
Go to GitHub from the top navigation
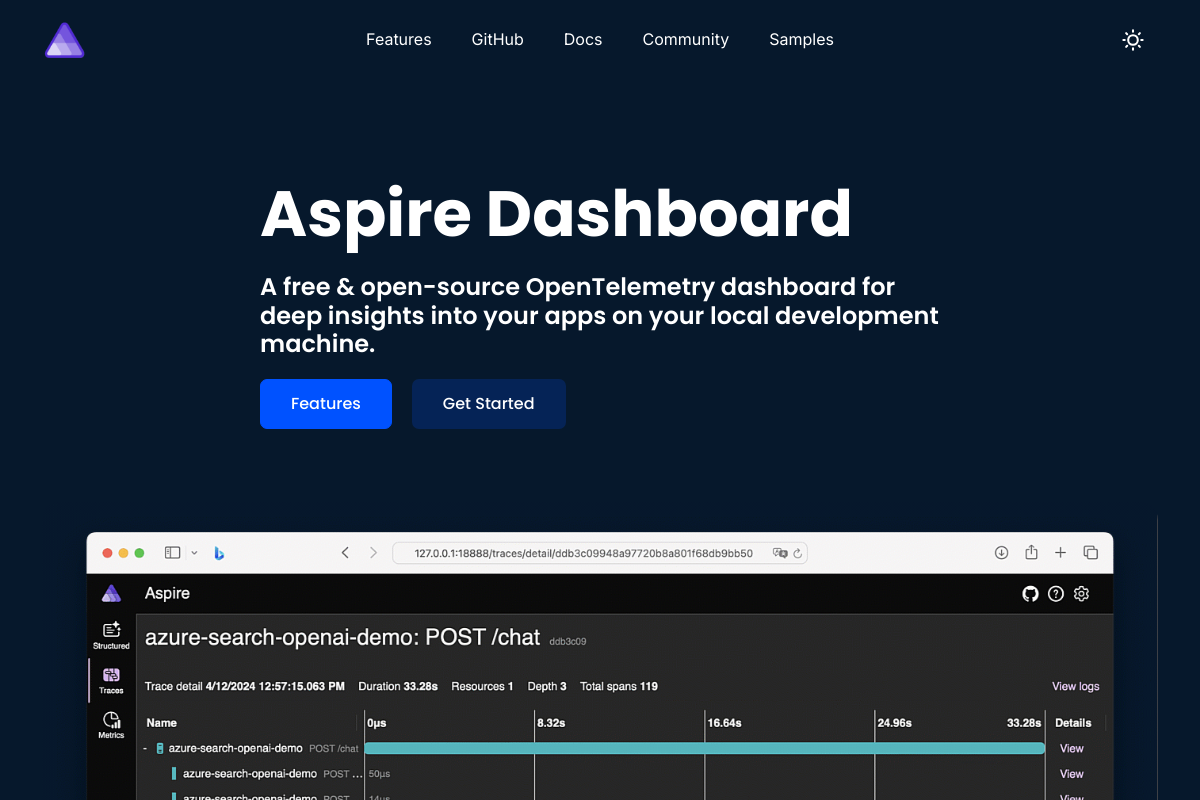pyautogui.click(x=498, y=40)
